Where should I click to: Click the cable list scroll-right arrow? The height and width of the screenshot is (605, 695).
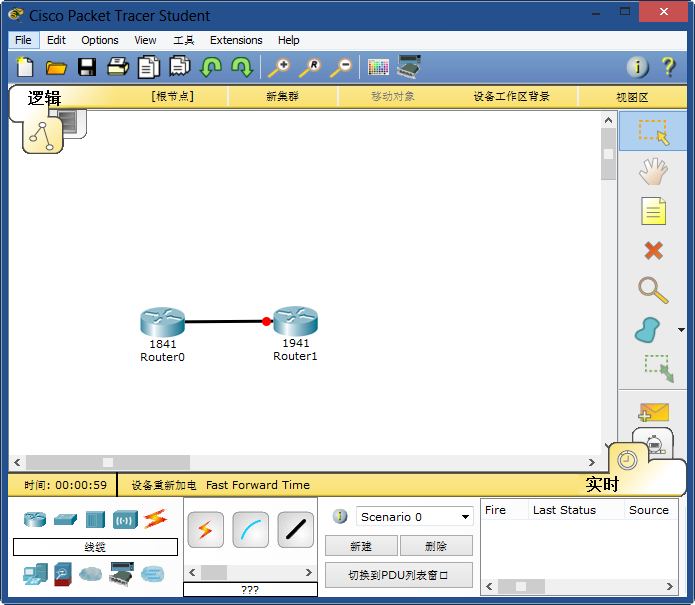click(x=309, y=572)
